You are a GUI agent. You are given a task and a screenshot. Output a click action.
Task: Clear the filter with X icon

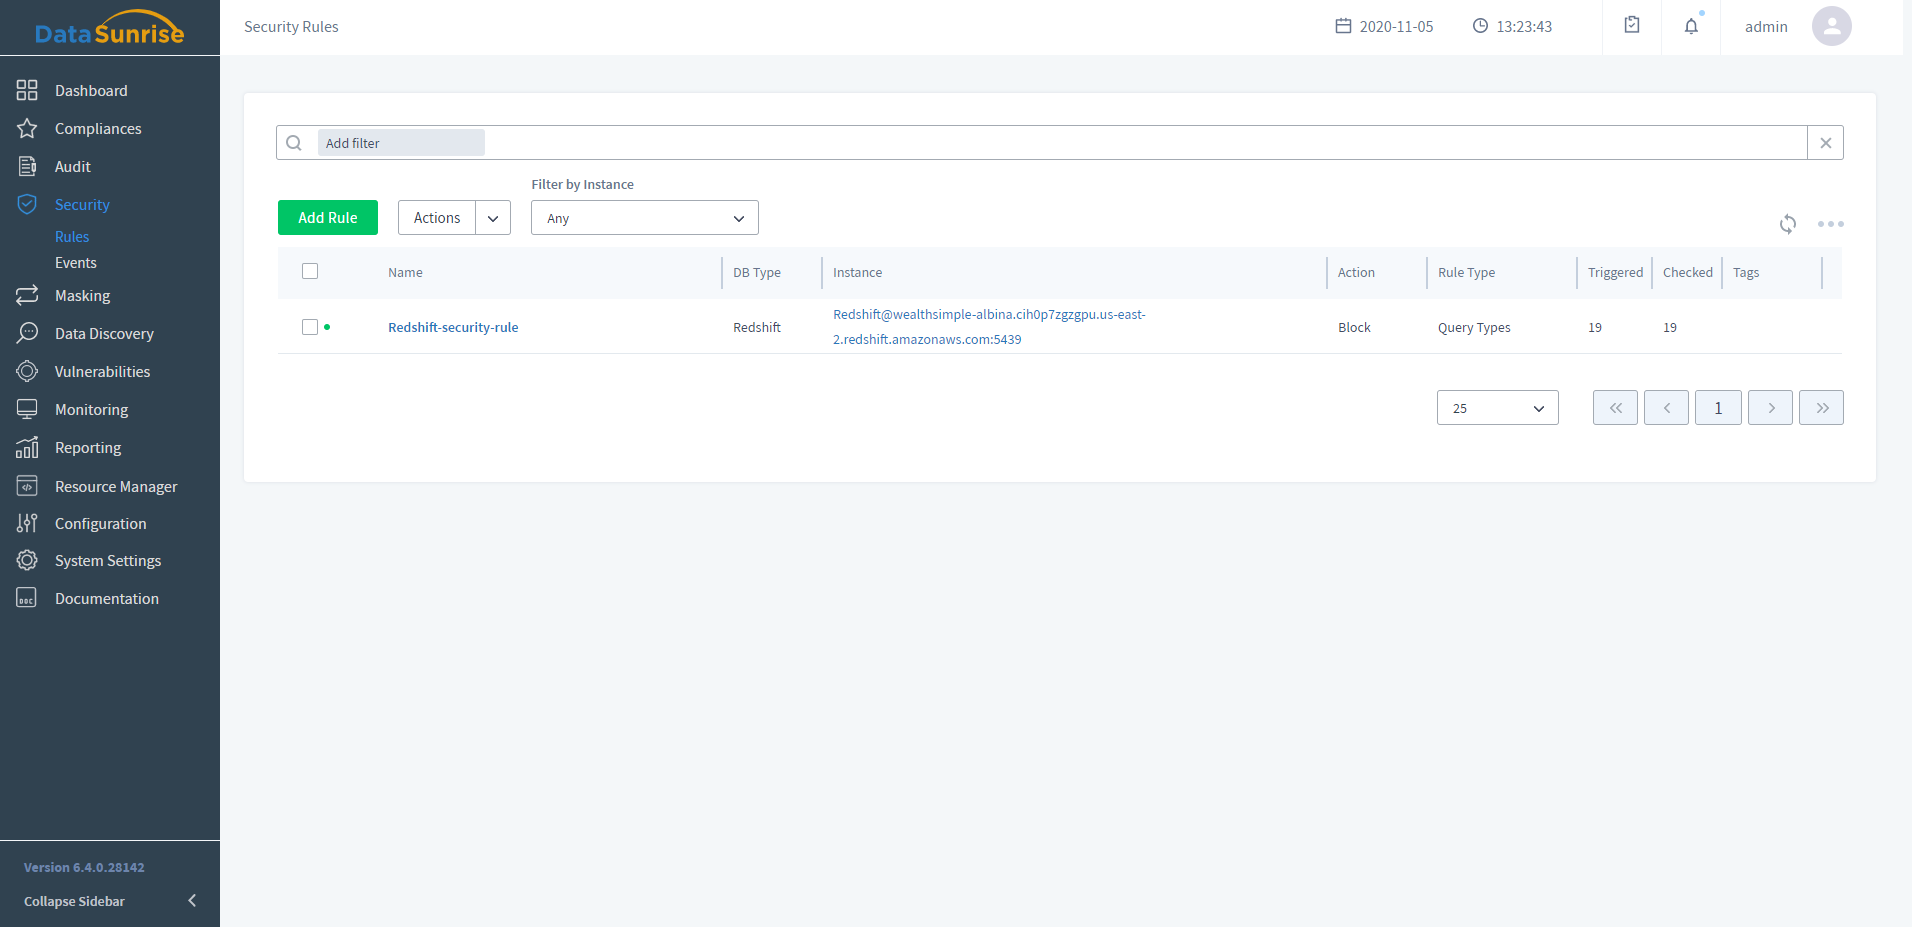[1825, 143]
